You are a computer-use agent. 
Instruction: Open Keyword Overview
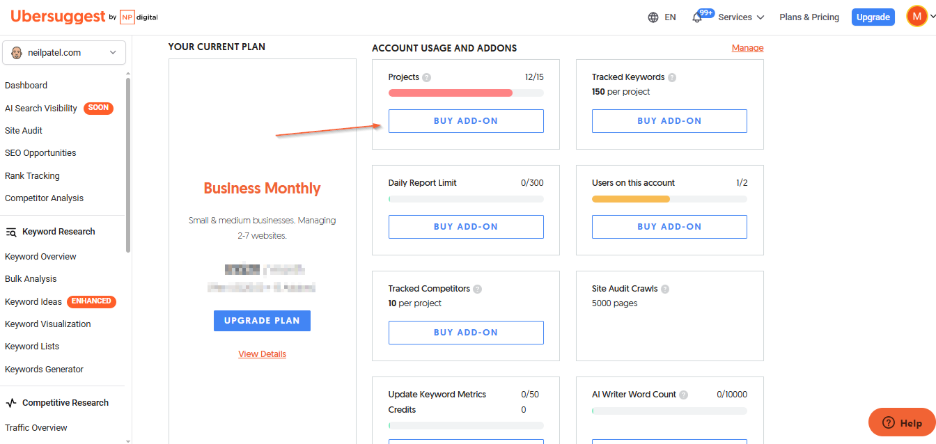point(41,257)
